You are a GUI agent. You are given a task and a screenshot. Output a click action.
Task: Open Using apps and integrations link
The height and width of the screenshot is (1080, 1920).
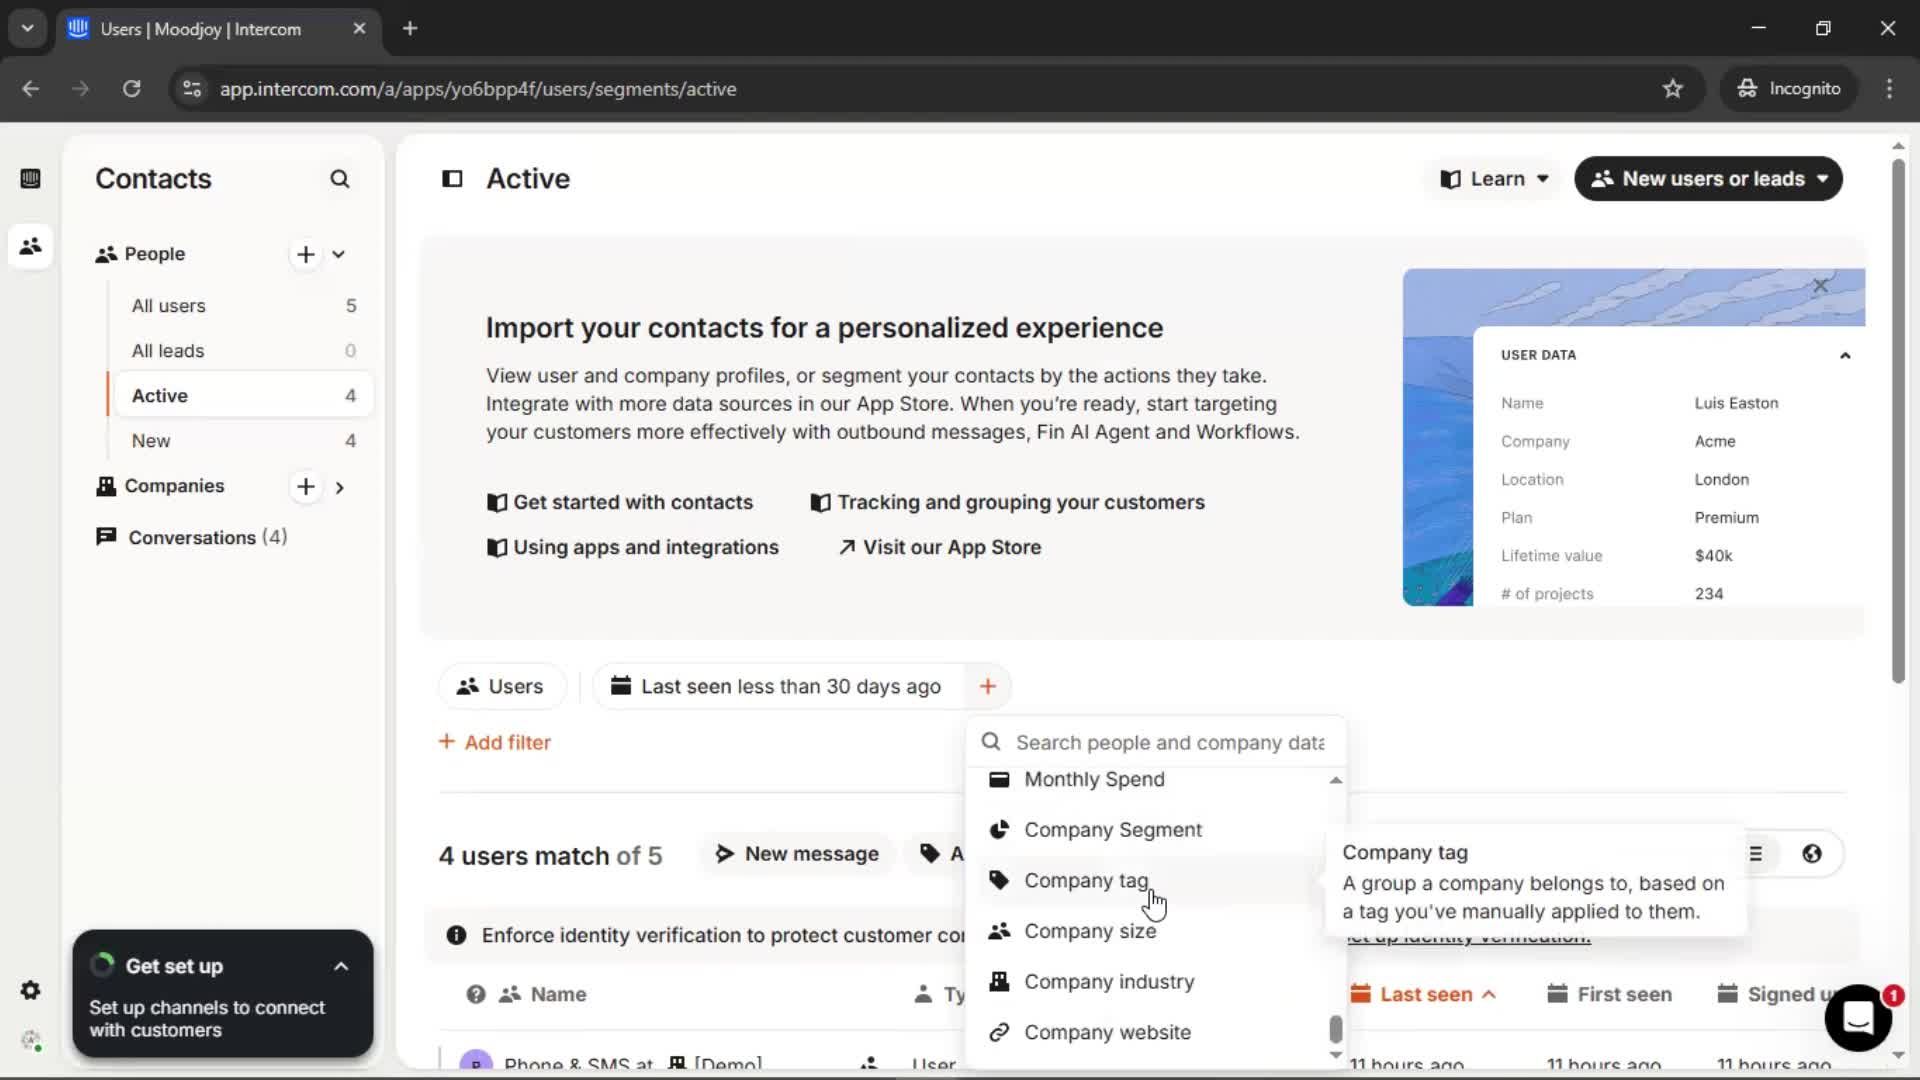[633, 548]
